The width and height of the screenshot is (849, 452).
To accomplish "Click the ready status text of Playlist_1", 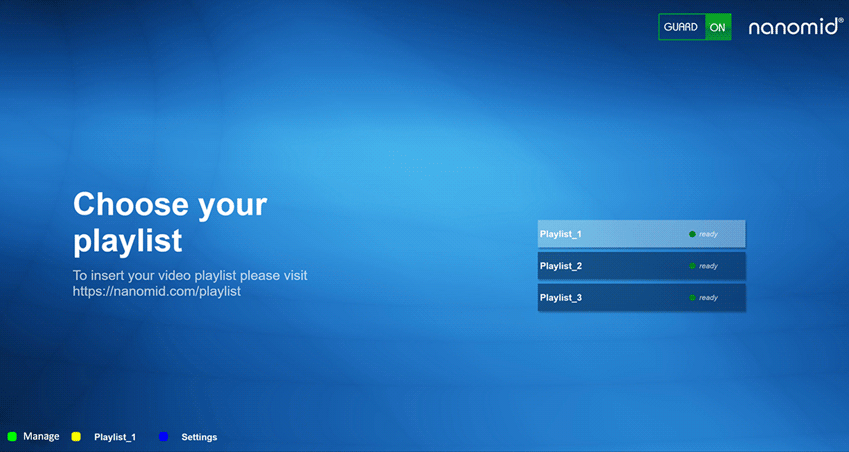I will (708, 234).
